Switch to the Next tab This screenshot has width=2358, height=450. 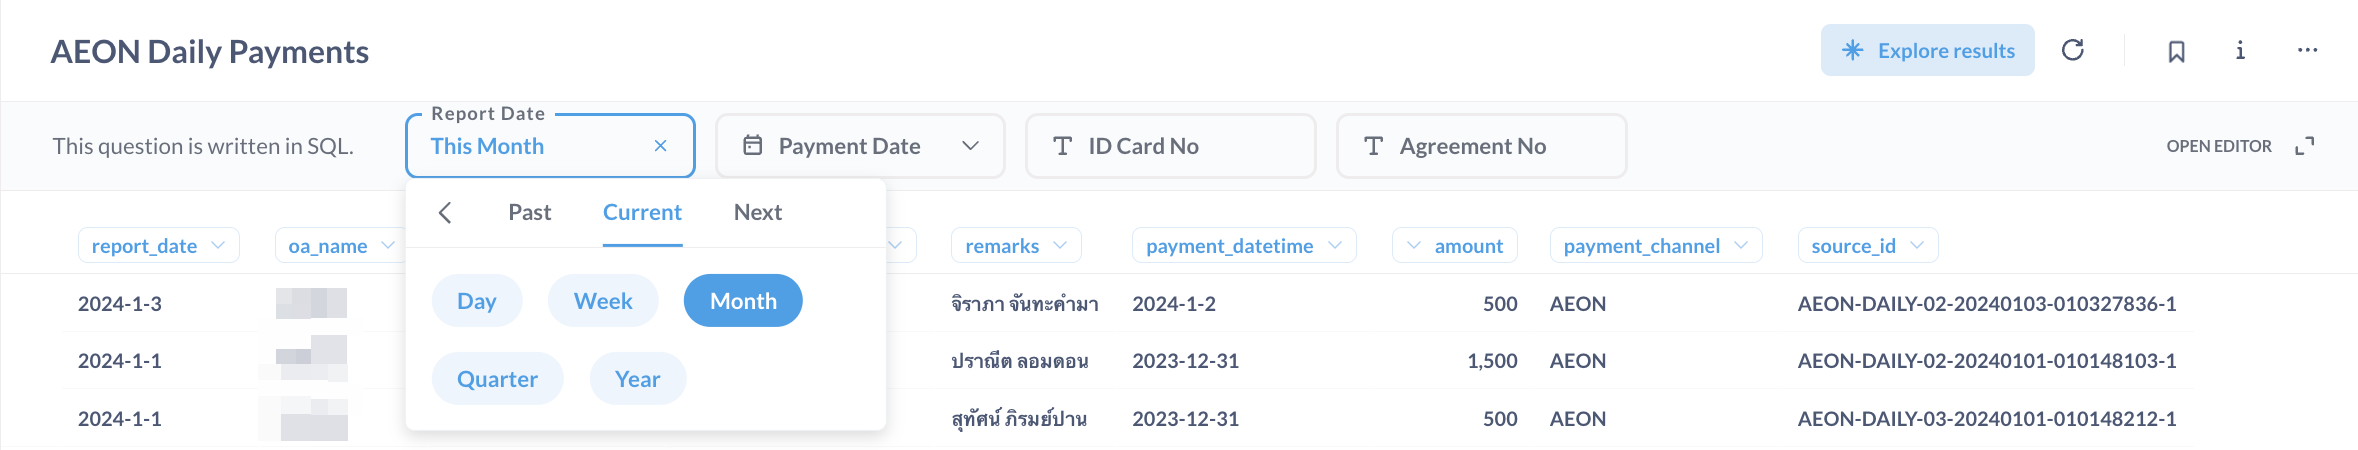[x=757, y=212]
